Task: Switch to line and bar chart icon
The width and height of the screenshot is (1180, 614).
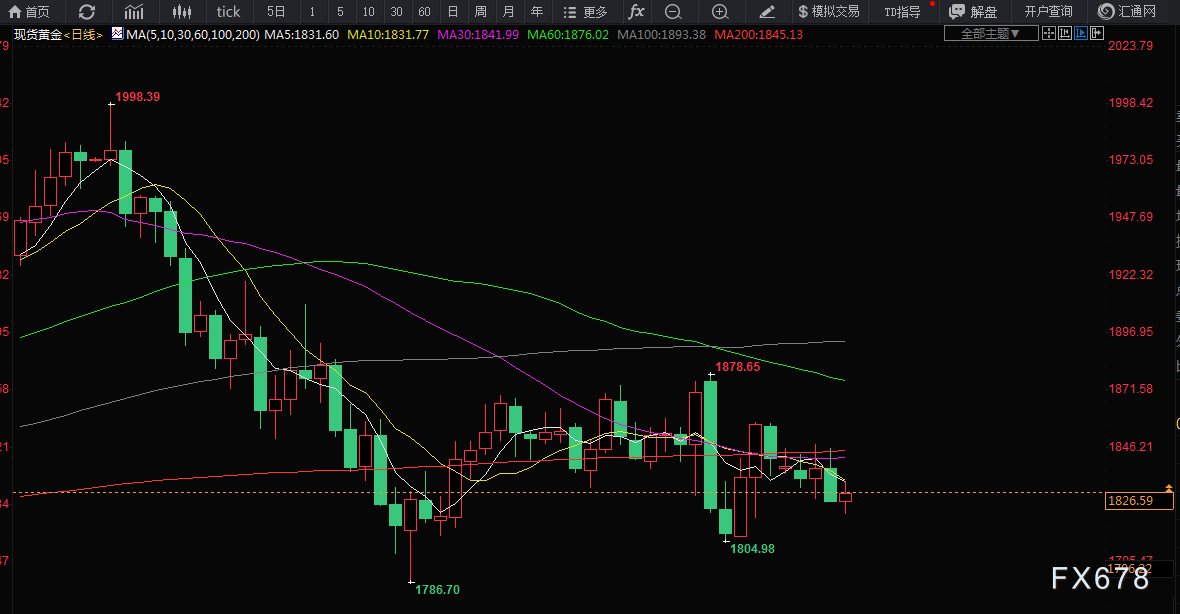Action: tap(134, 11)
